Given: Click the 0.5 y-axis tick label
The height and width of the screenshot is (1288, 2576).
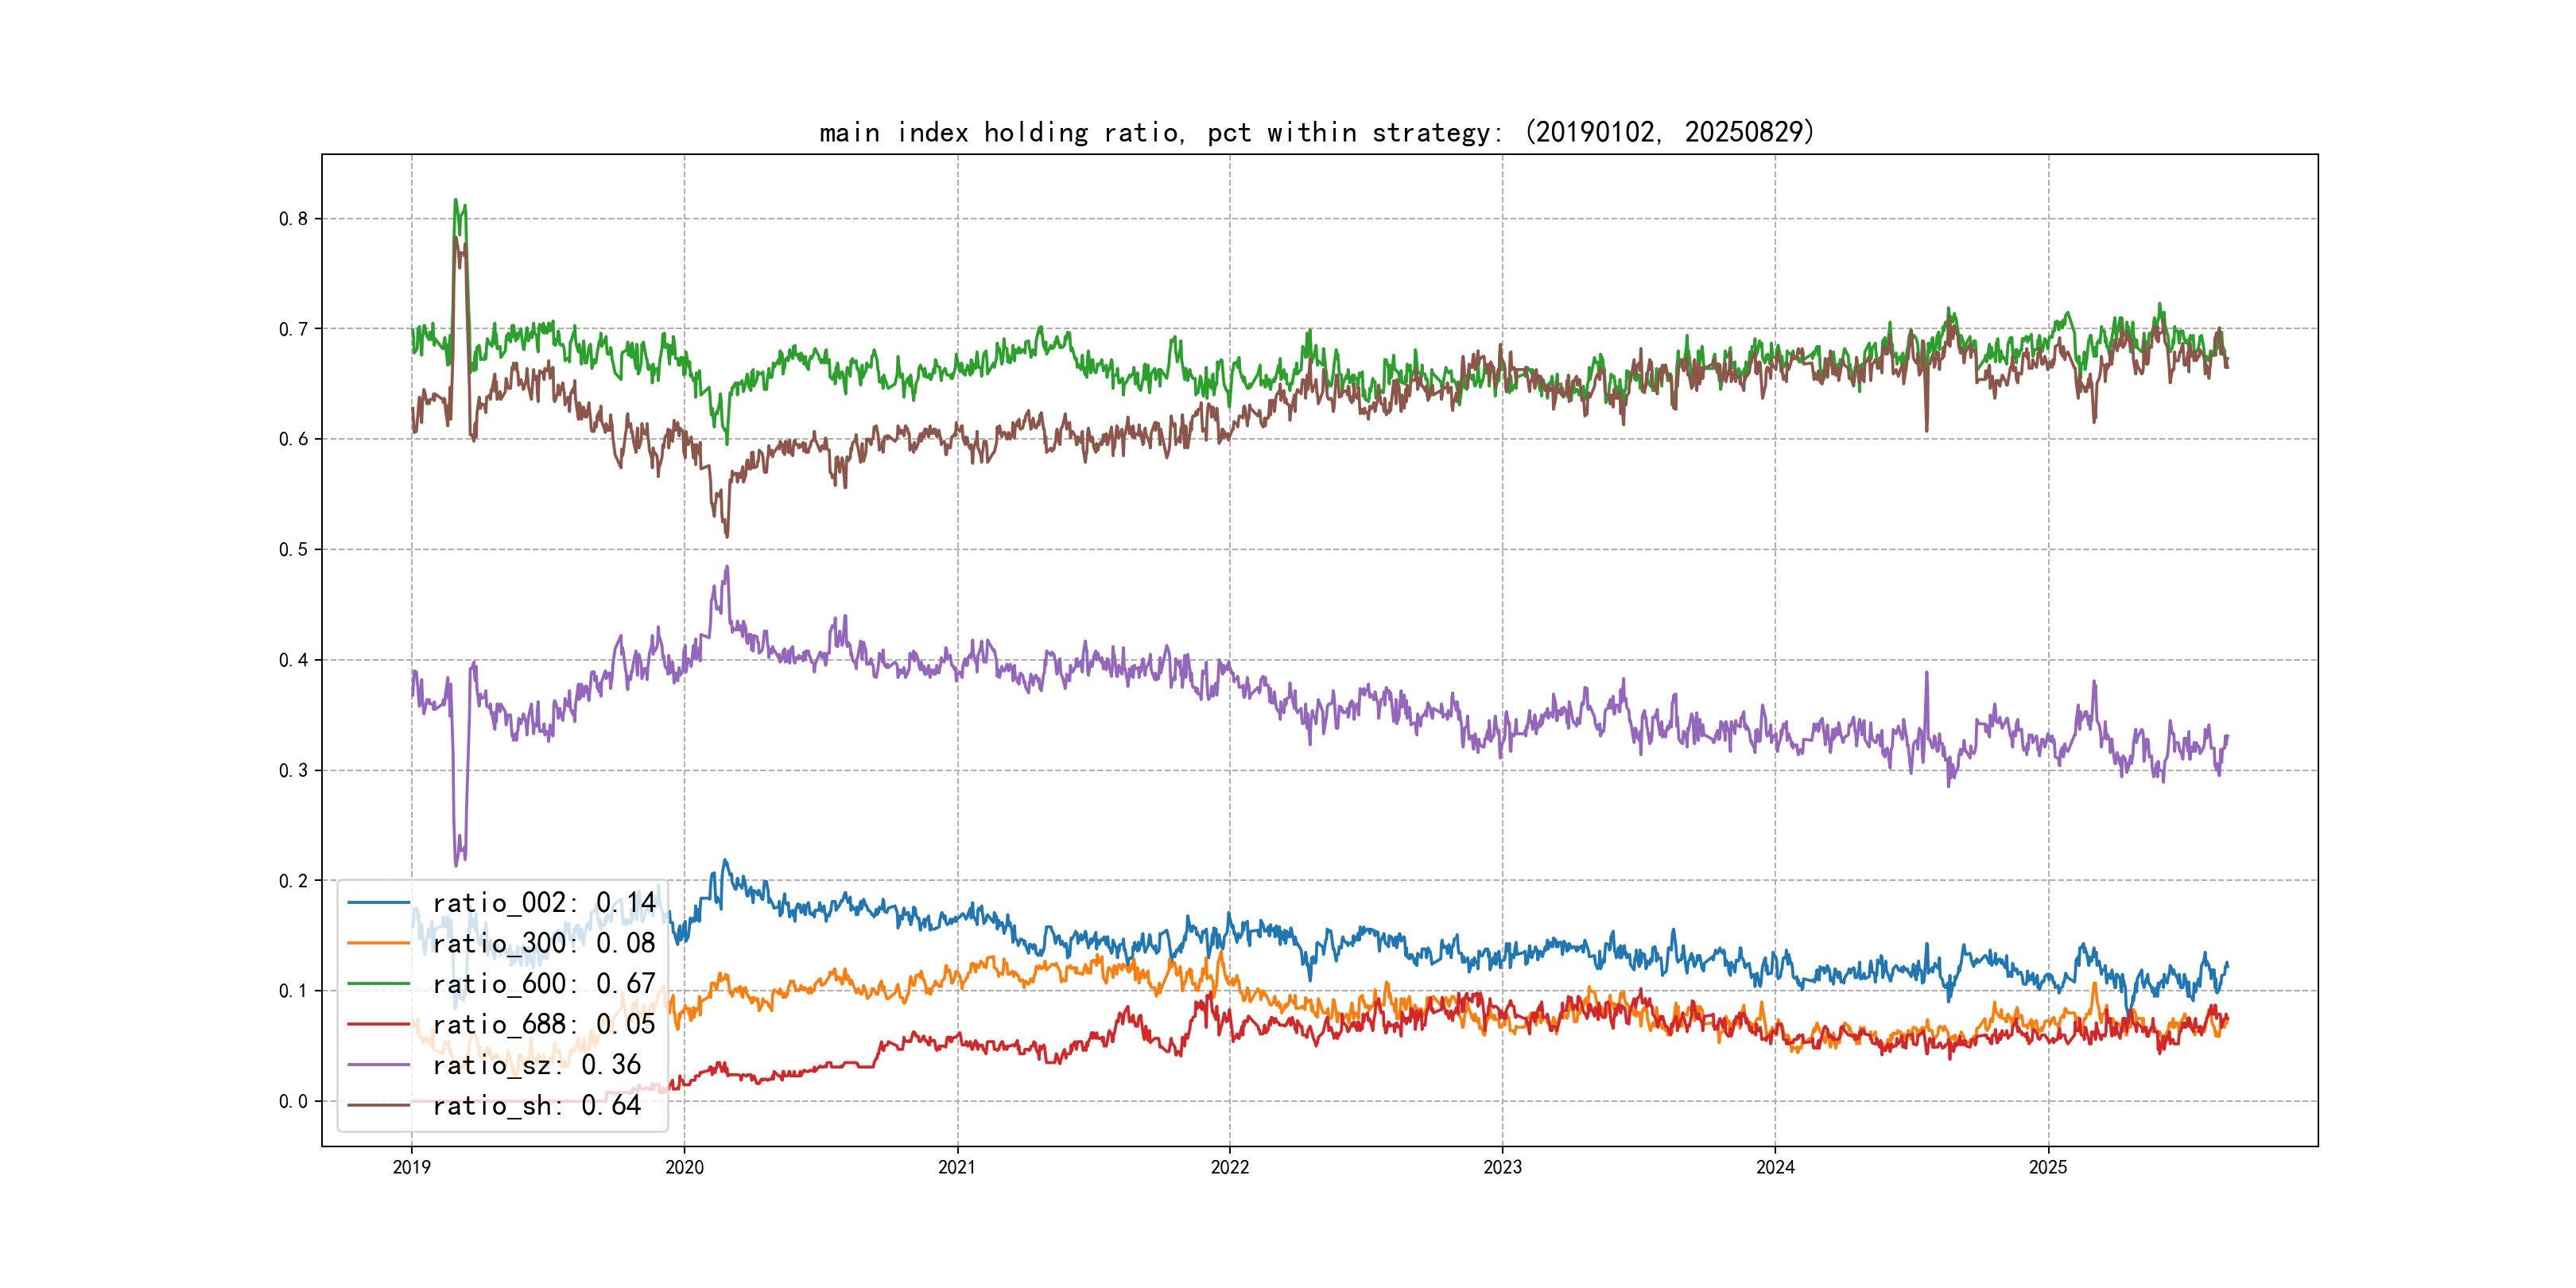Looking at the screenshot, I should coord(293,550).
